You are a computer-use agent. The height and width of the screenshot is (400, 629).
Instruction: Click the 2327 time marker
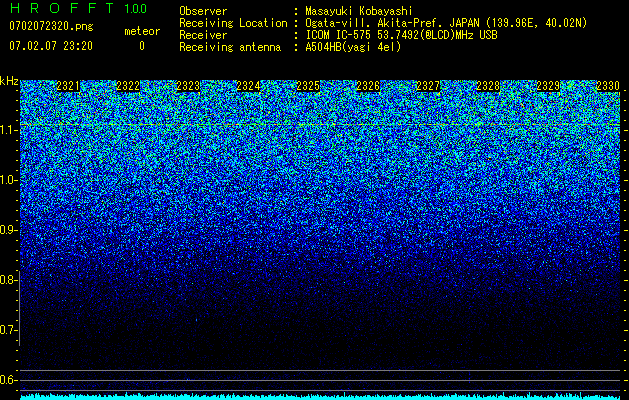click(x=428, y=86)
